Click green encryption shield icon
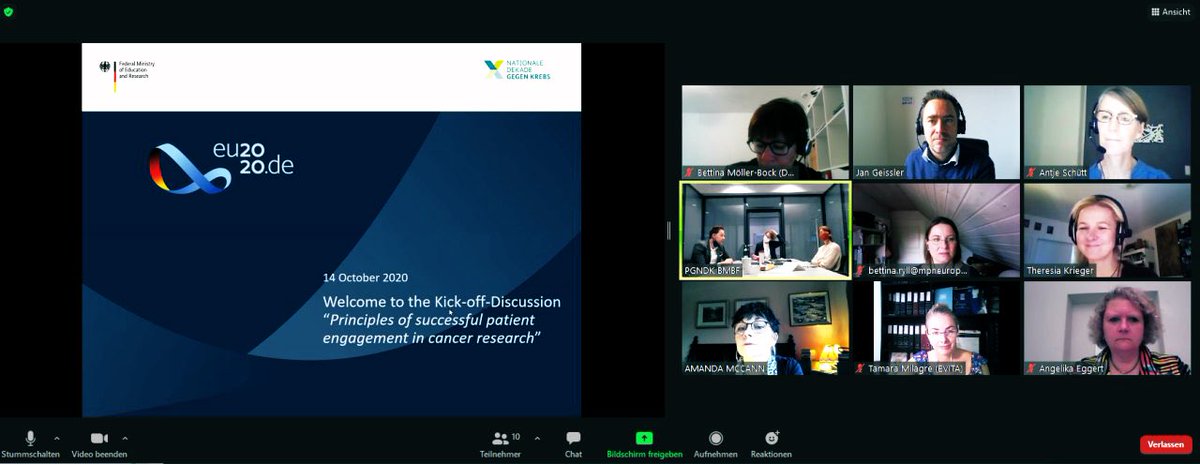The image size is (1200, 464). click(x=9, y=11)
